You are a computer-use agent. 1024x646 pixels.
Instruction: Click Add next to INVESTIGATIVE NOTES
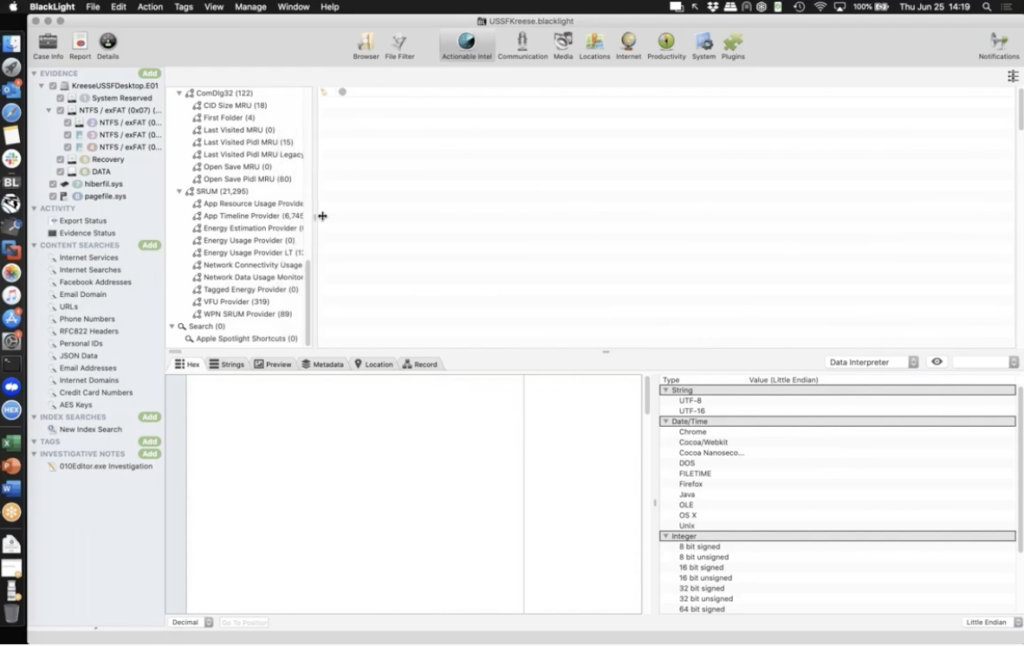coord(150,454)
